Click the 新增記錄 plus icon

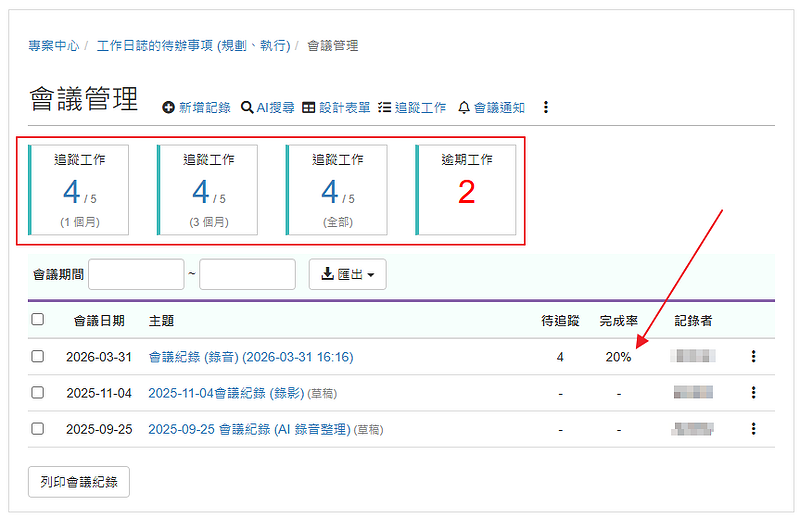pos(169,108)
